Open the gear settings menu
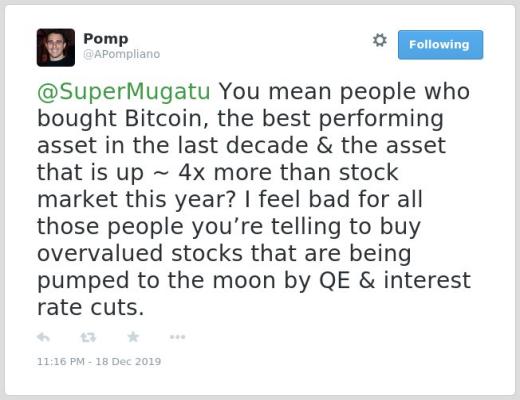 click(380, 40)
